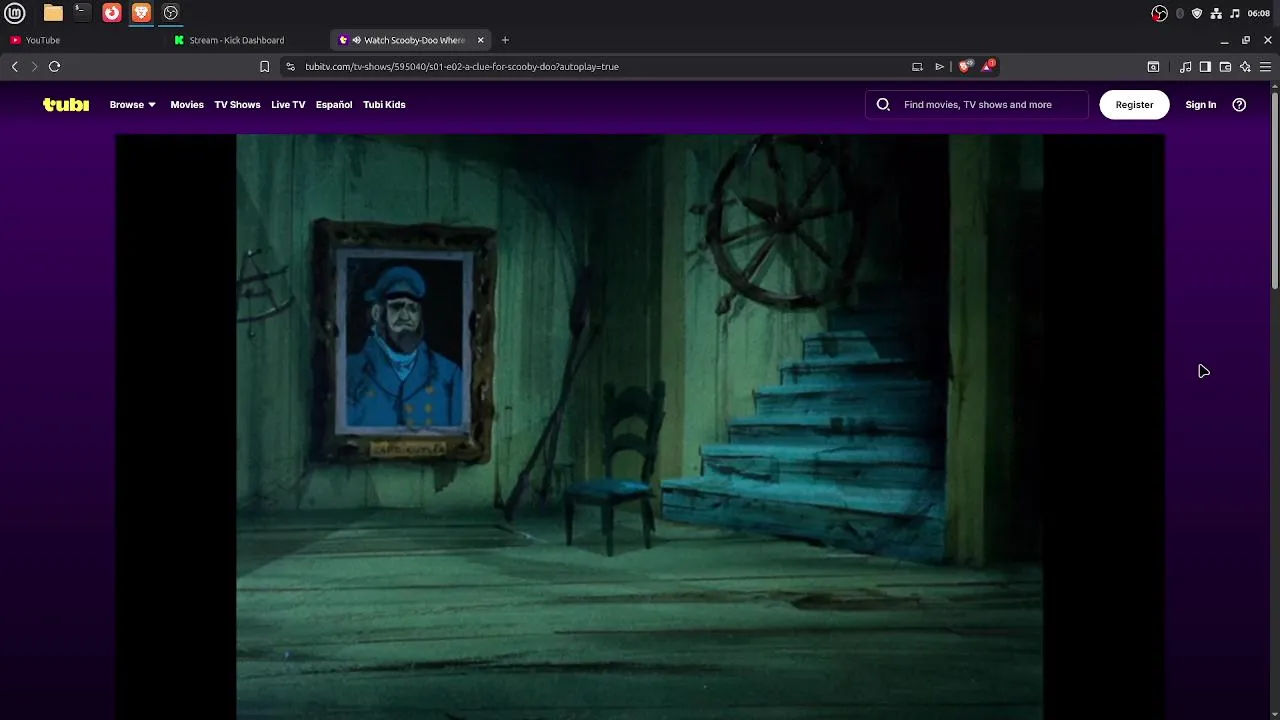Open the Files folder icon in taskbar
Image resolution: width=1280 pixels, height=720 pixels.
53,13
